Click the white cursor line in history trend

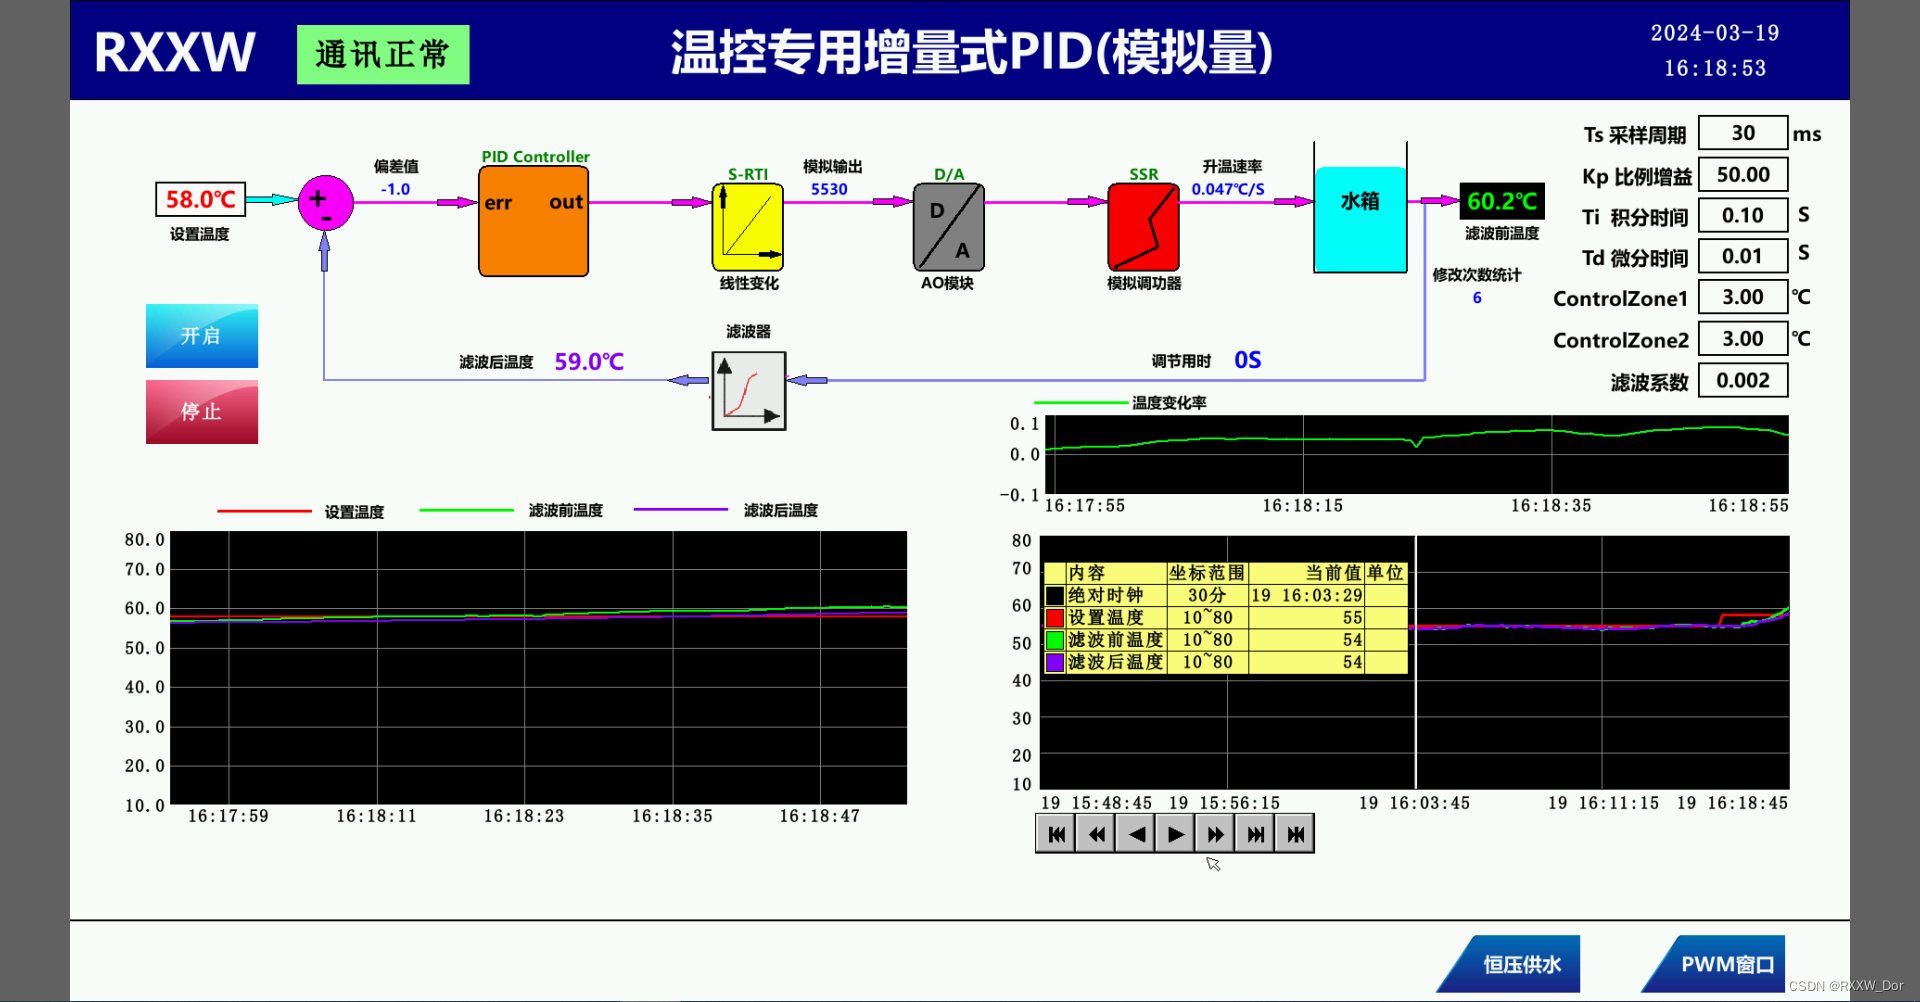(x=1416, y=662)
